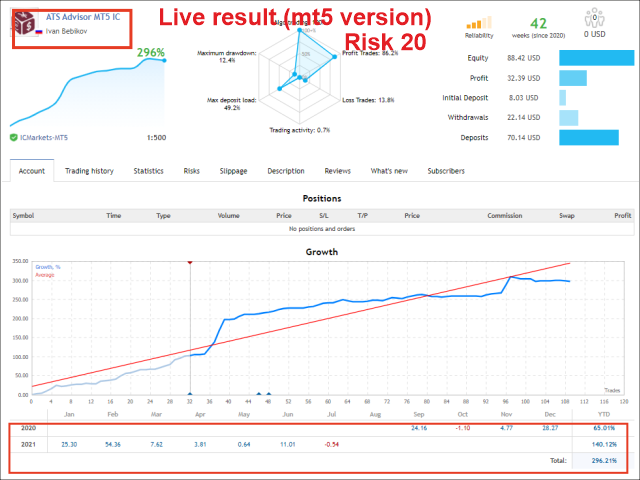Click the 2020 YTD value 65.01%
This screenshot has height=480, width=640.
tap(604, 428)
